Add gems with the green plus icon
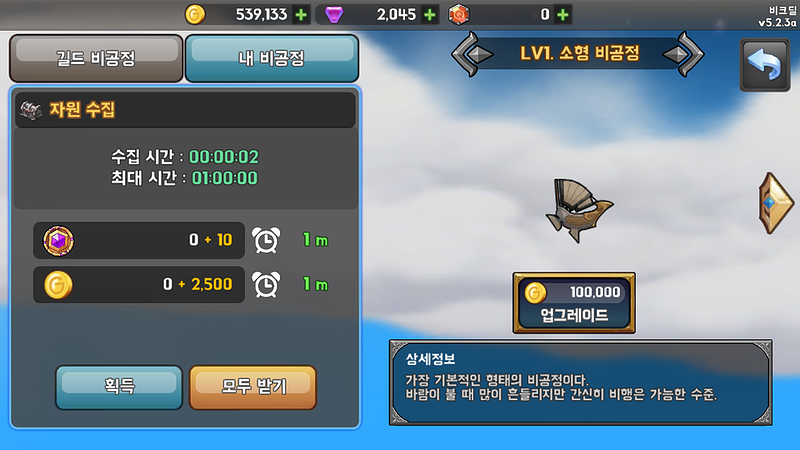The width and height of the screenshot is (800, 450). tap(430, 15)
